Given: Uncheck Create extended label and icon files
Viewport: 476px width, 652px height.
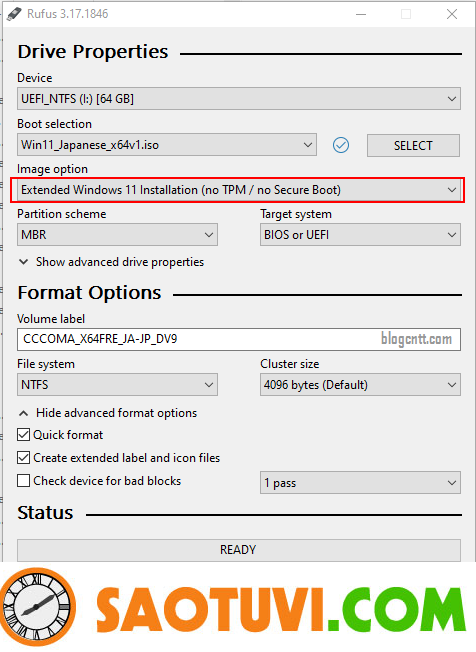Looking at the screenshot, I should click(23, 458).
